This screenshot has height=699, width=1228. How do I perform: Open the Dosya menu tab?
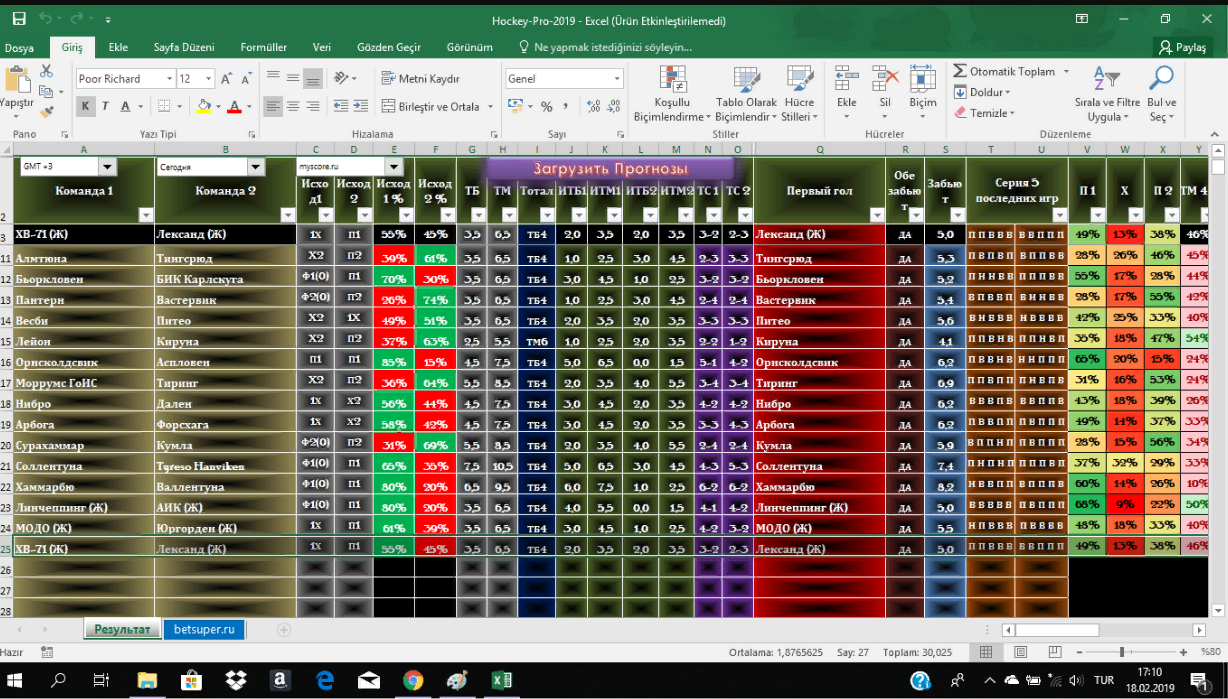click(19, 47)
